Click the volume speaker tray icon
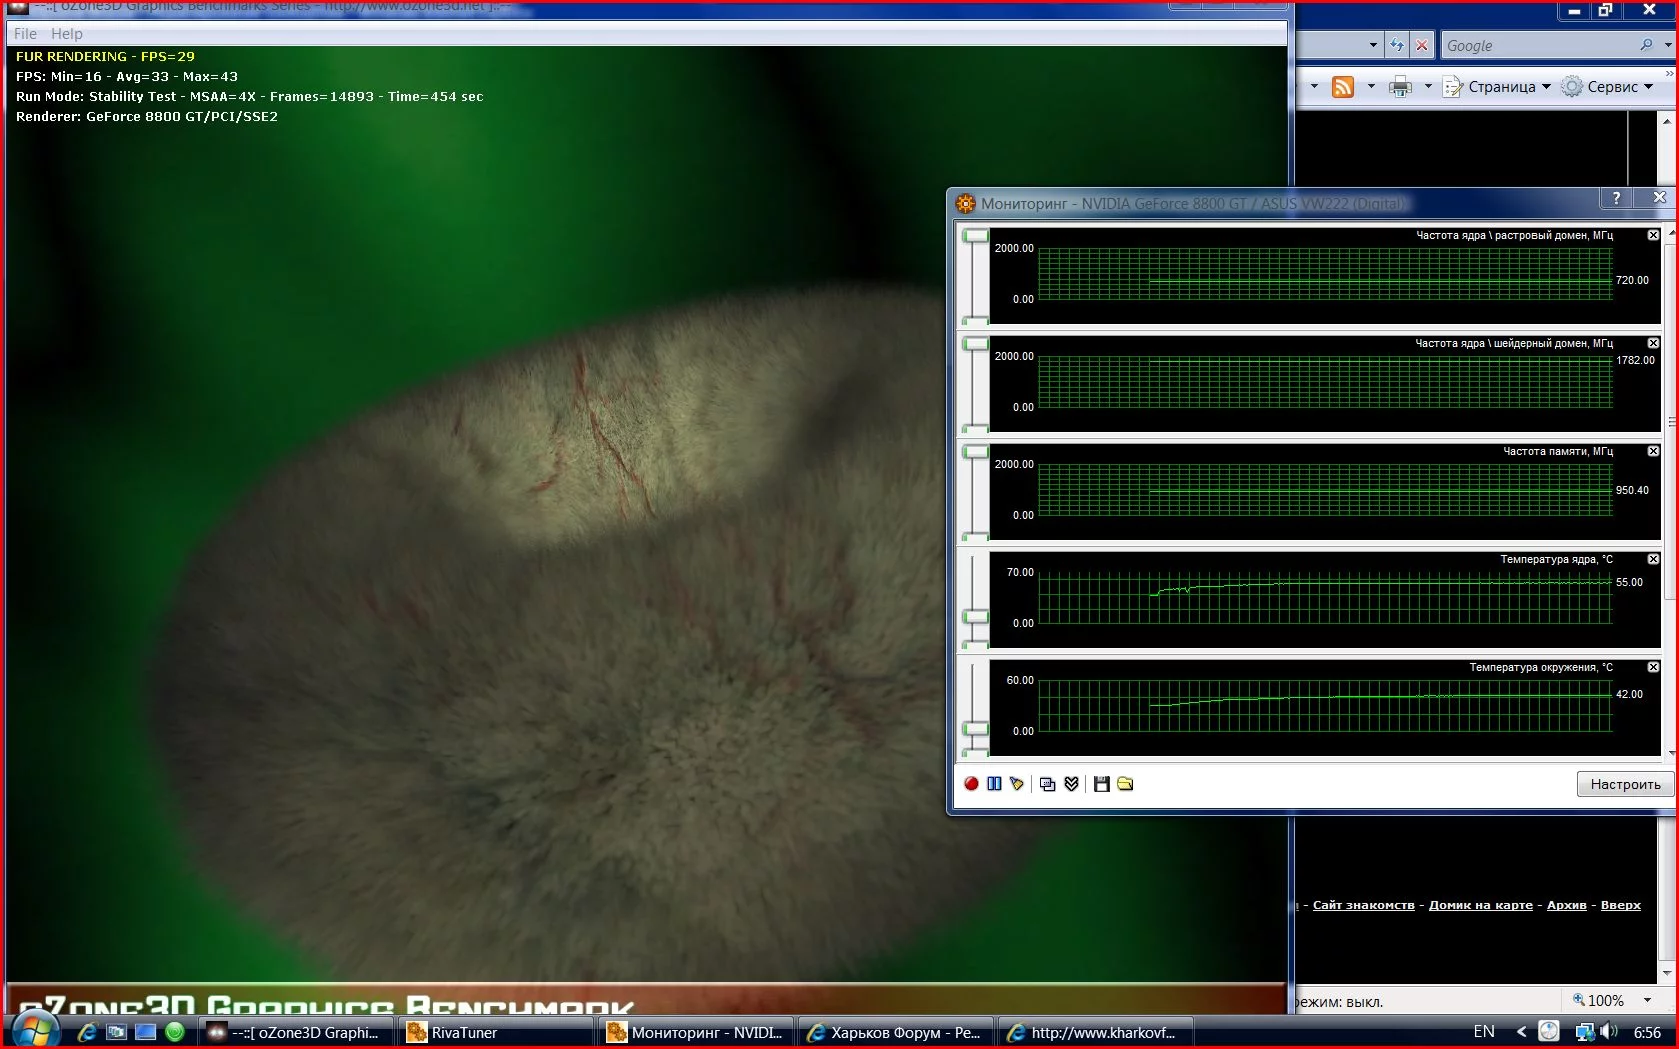This screenshot has width=1679, height=1049. [x=1608, y=1032]
